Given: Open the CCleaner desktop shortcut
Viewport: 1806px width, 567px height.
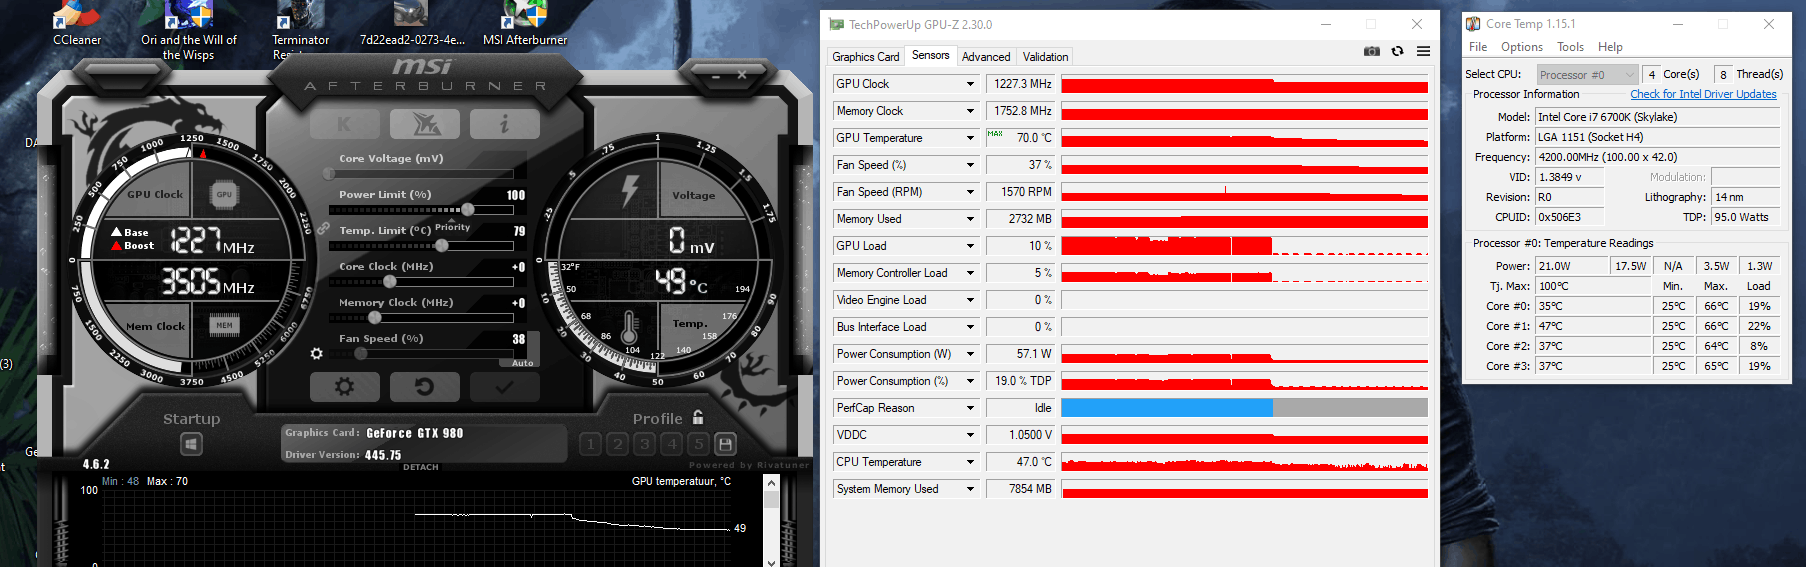Looking at the screenshot, I should 77,24.
